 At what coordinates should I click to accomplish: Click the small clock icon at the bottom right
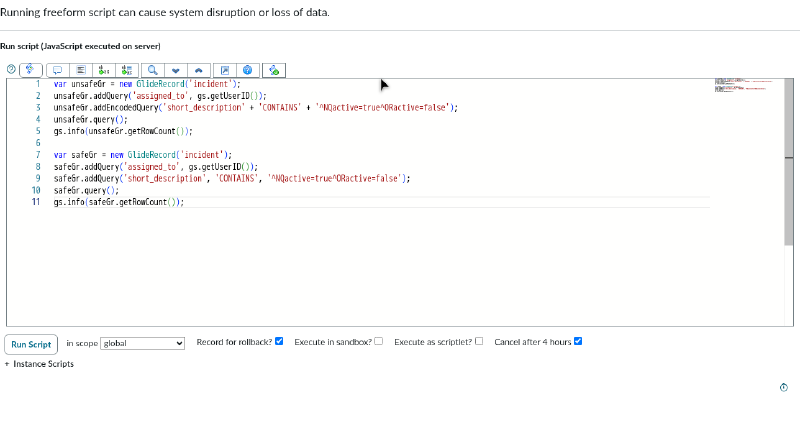(x=784, y=387)
